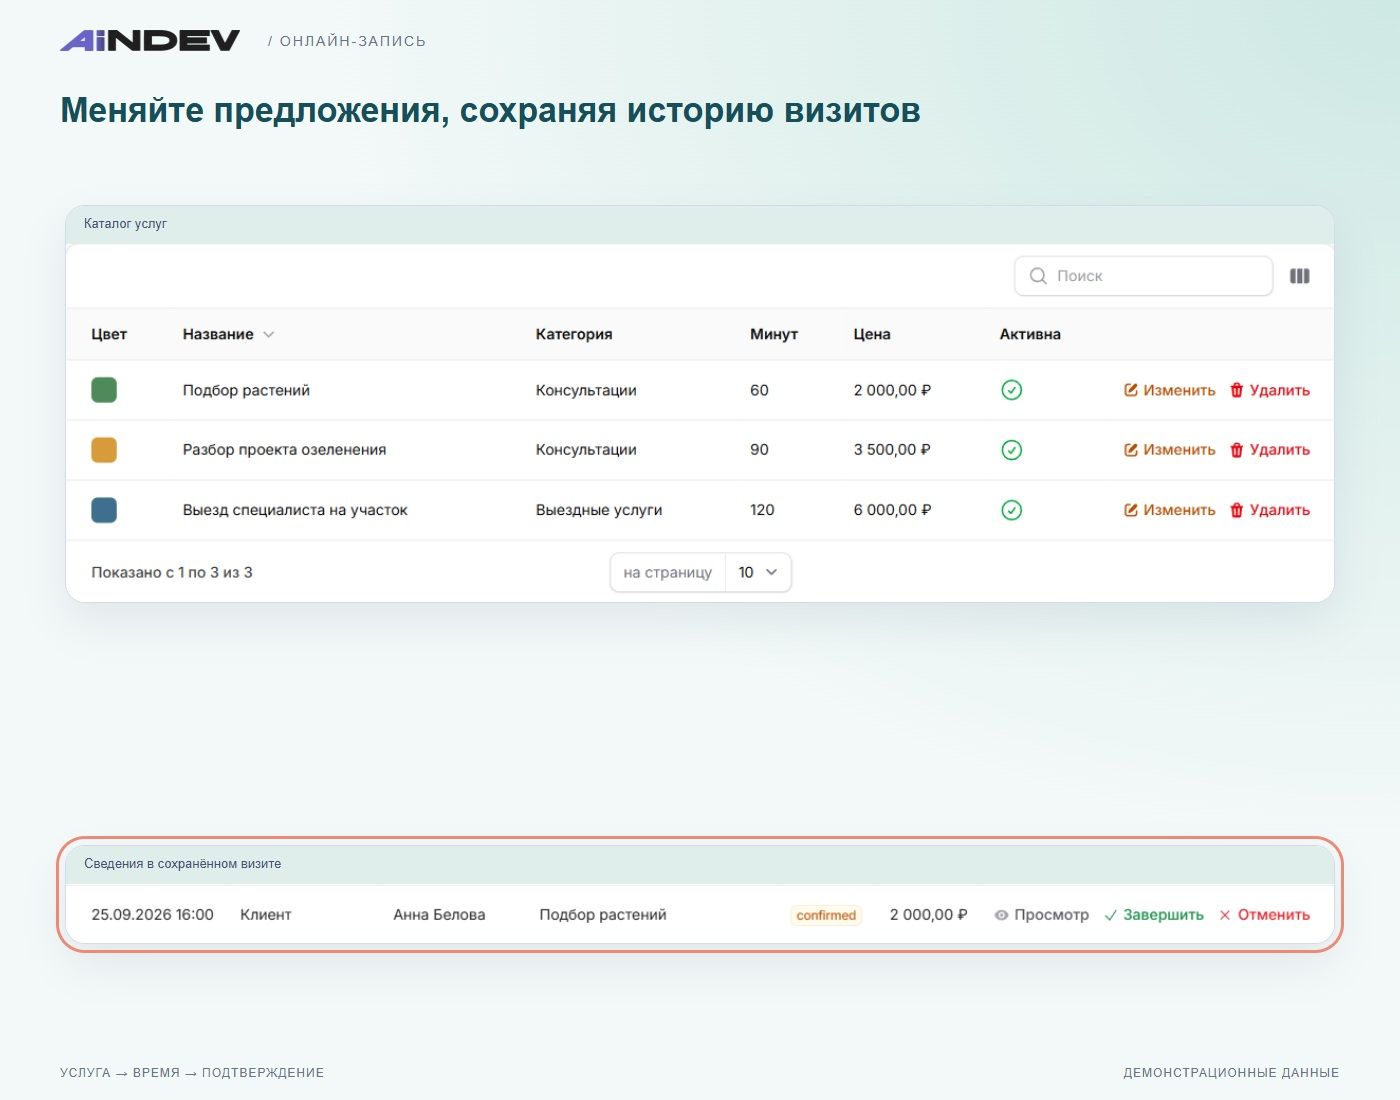
Task: Select the Подбор растений name in catalog
Action: click(x=246, y=390)
